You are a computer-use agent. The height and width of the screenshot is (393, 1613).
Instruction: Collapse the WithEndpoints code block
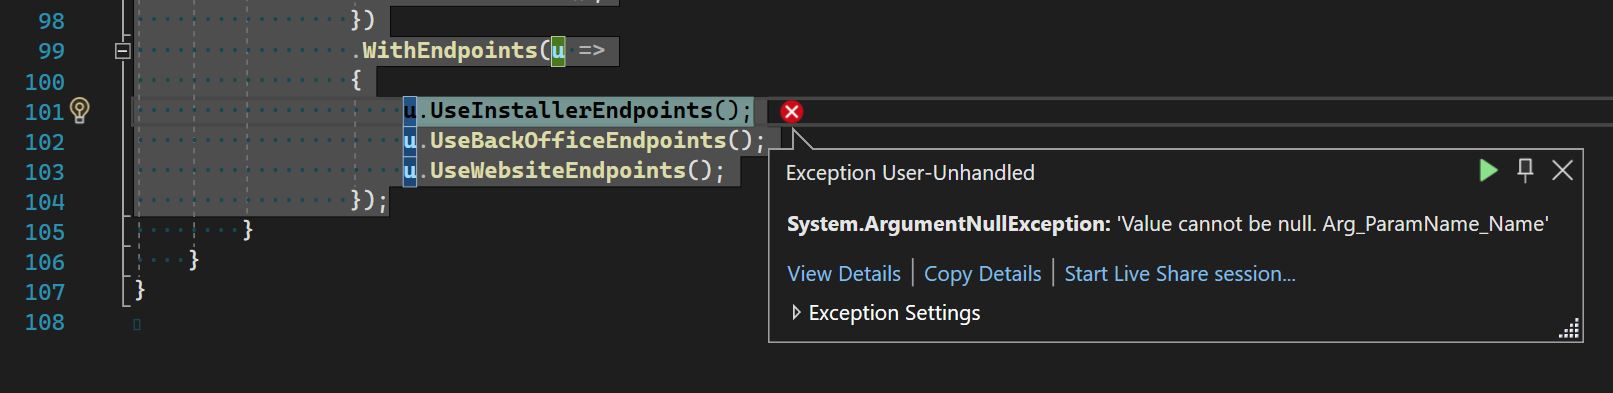pos(122,51)
